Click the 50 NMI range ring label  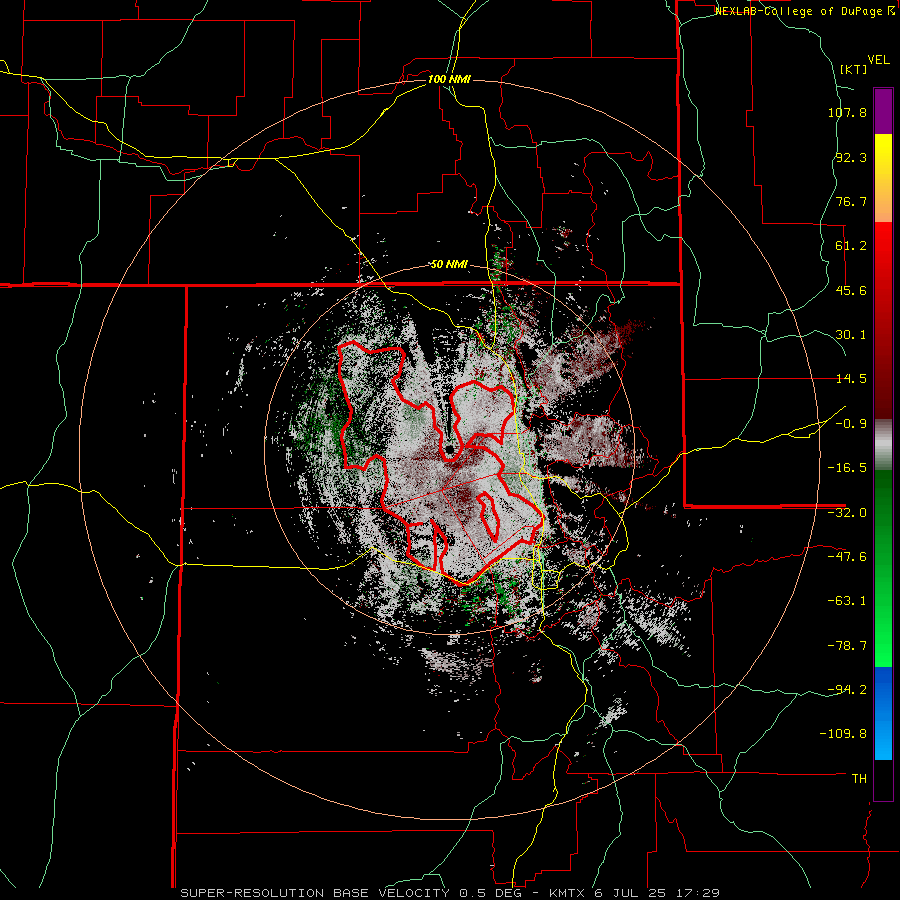point(449,265)
